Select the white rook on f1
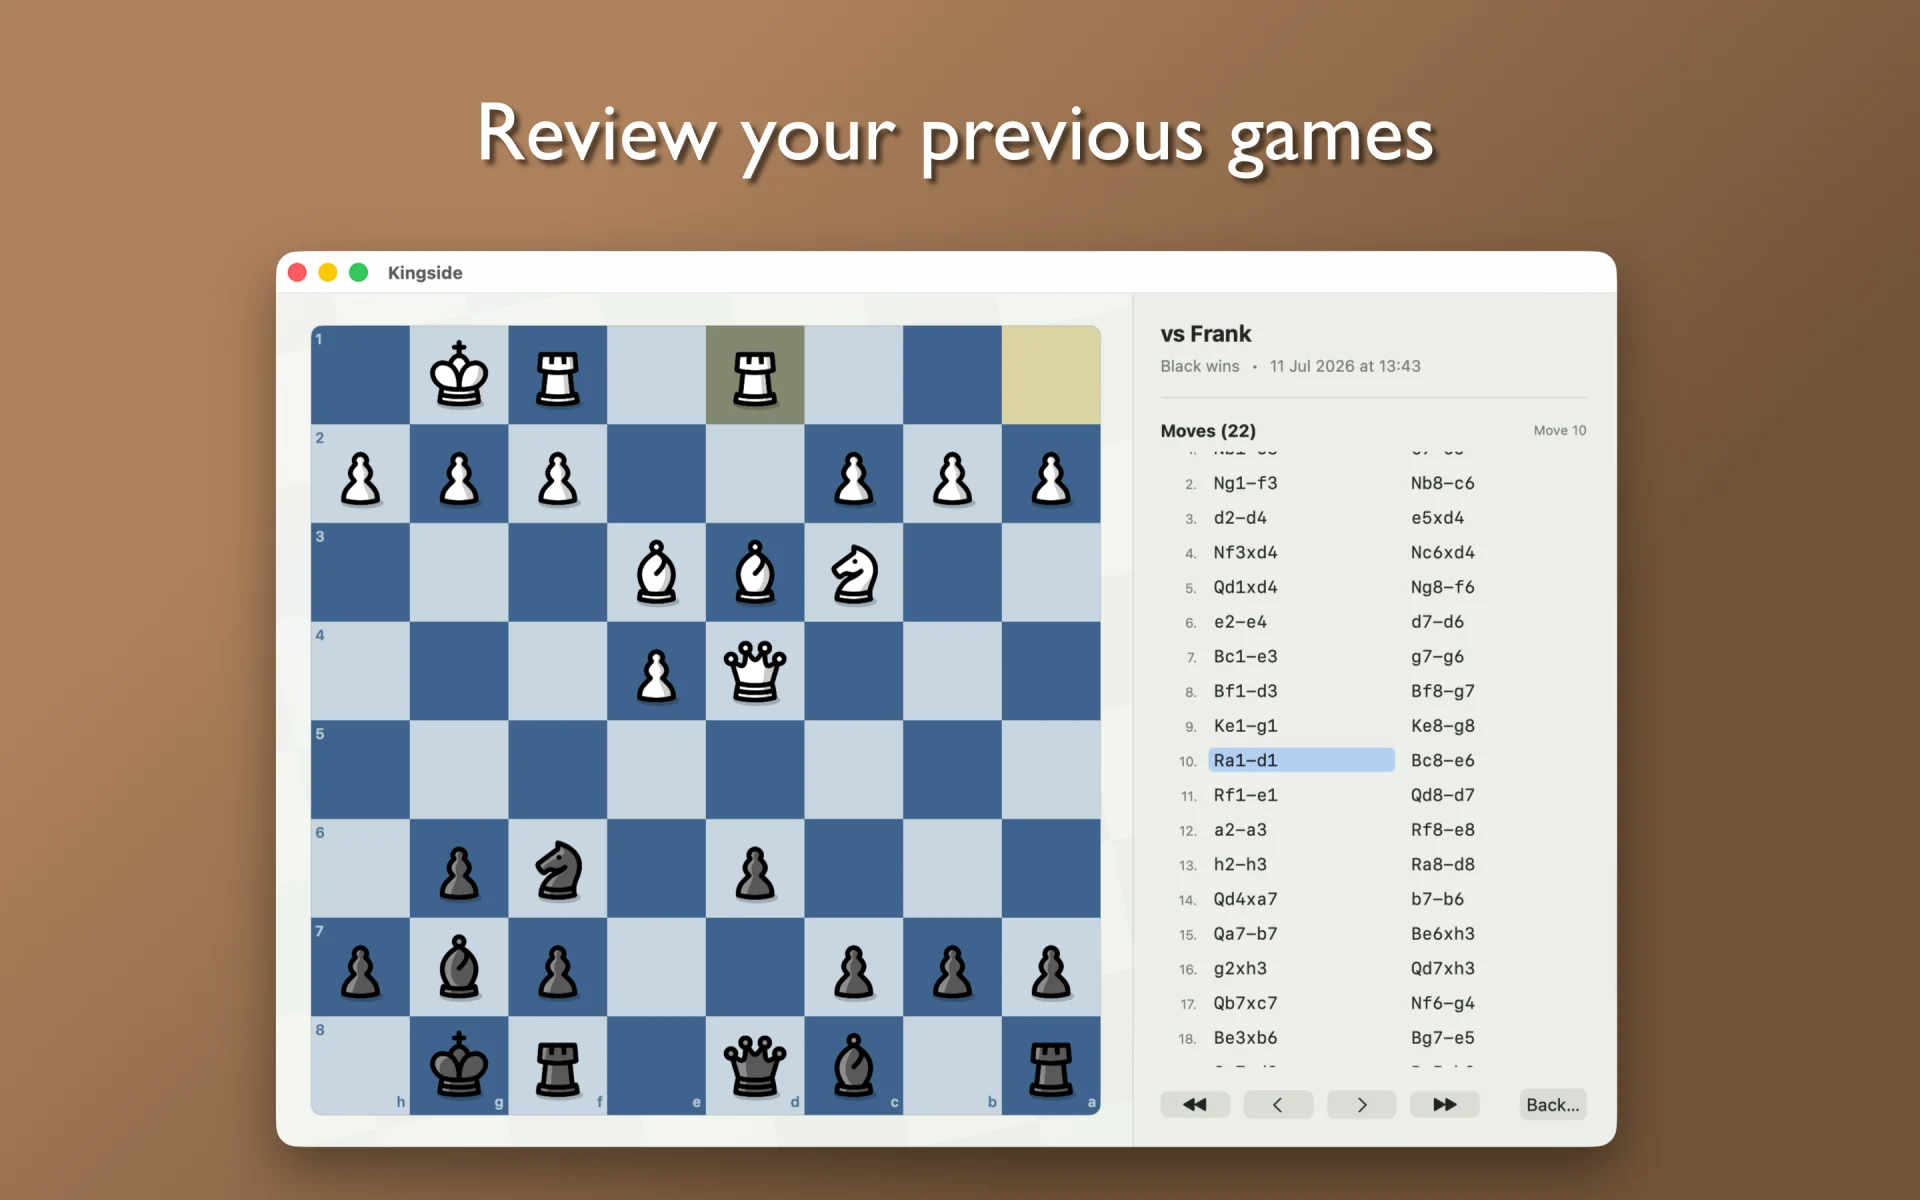The width and height of the screenshot is (1920, 1200). pyautogui.click(x=558, y=377)
